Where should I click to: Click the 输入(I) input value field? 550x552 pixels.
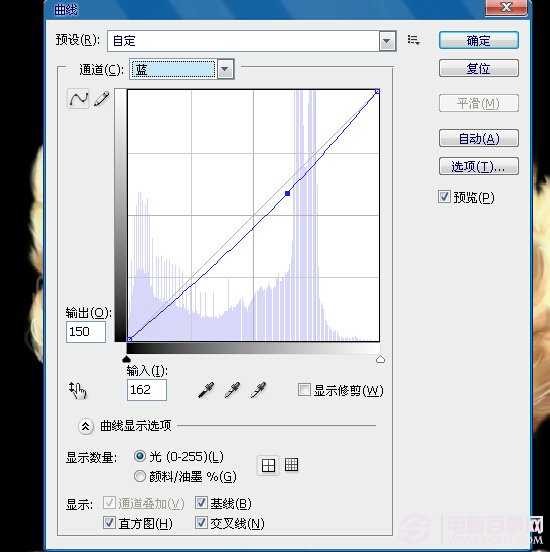pyautogui.click(x=147, y=390)
